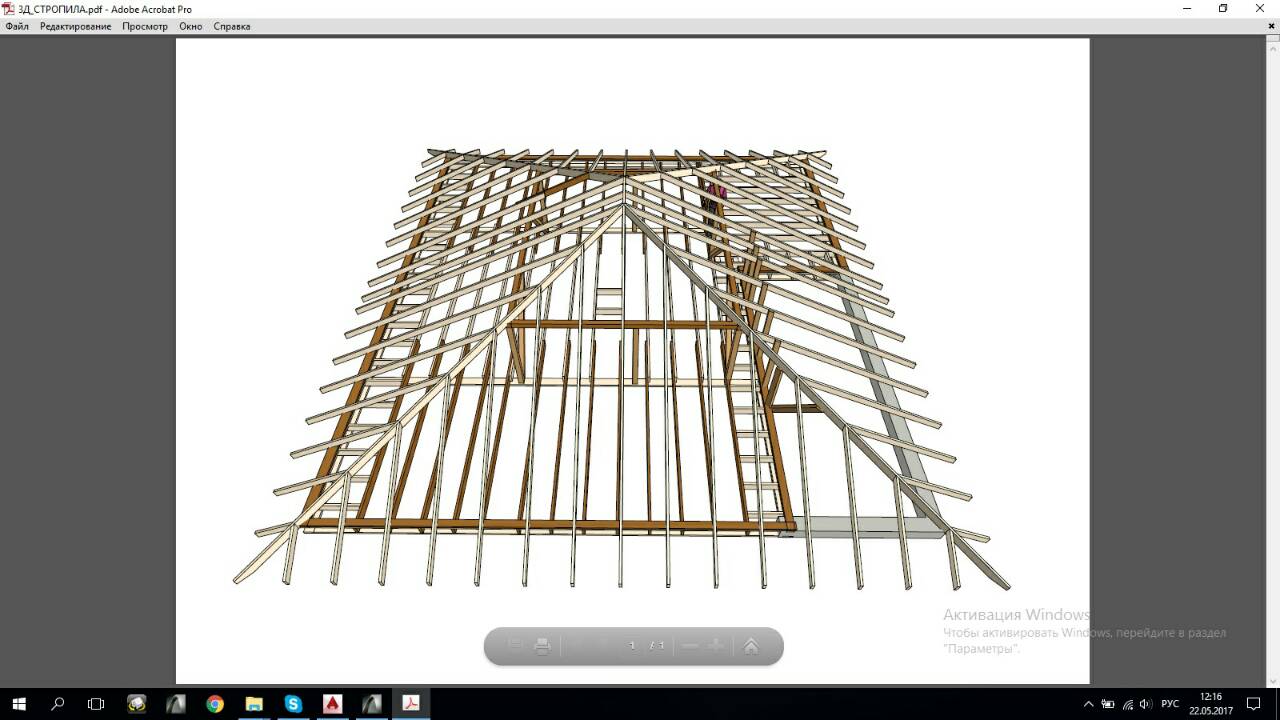Open the Редактирование menu

76,26
